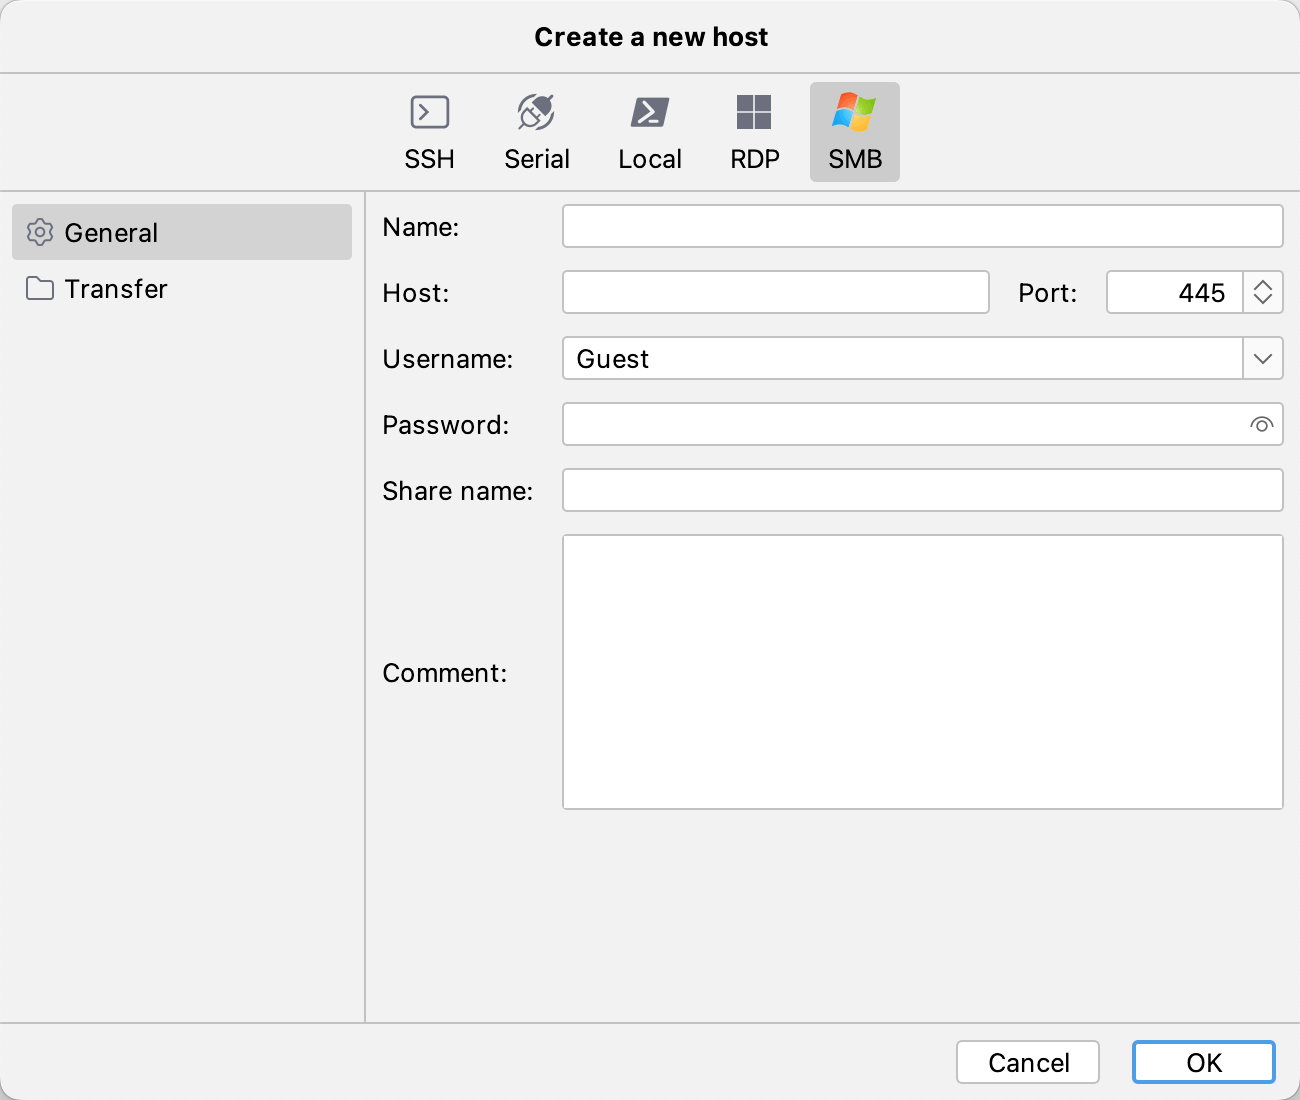Open the Transfer settings section
This screenshot has height=1100, width=1300.
[182, 289]
